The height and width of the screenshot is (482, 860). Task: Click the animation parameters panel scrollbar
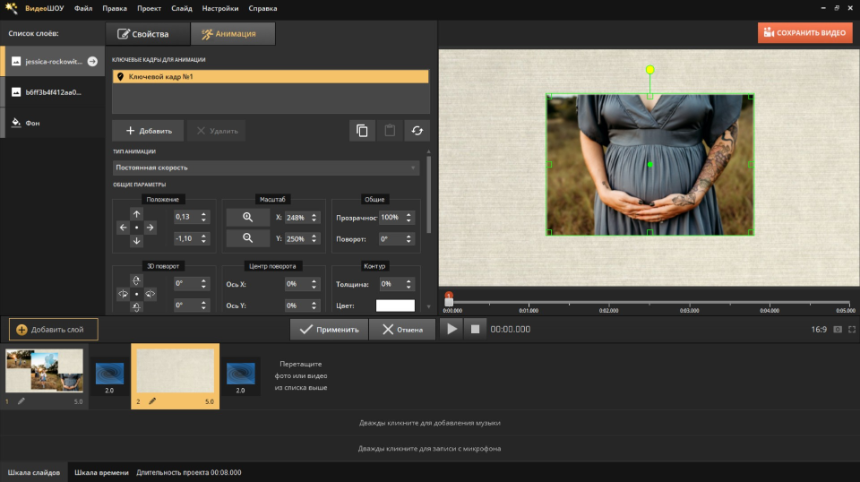(428, 195)
